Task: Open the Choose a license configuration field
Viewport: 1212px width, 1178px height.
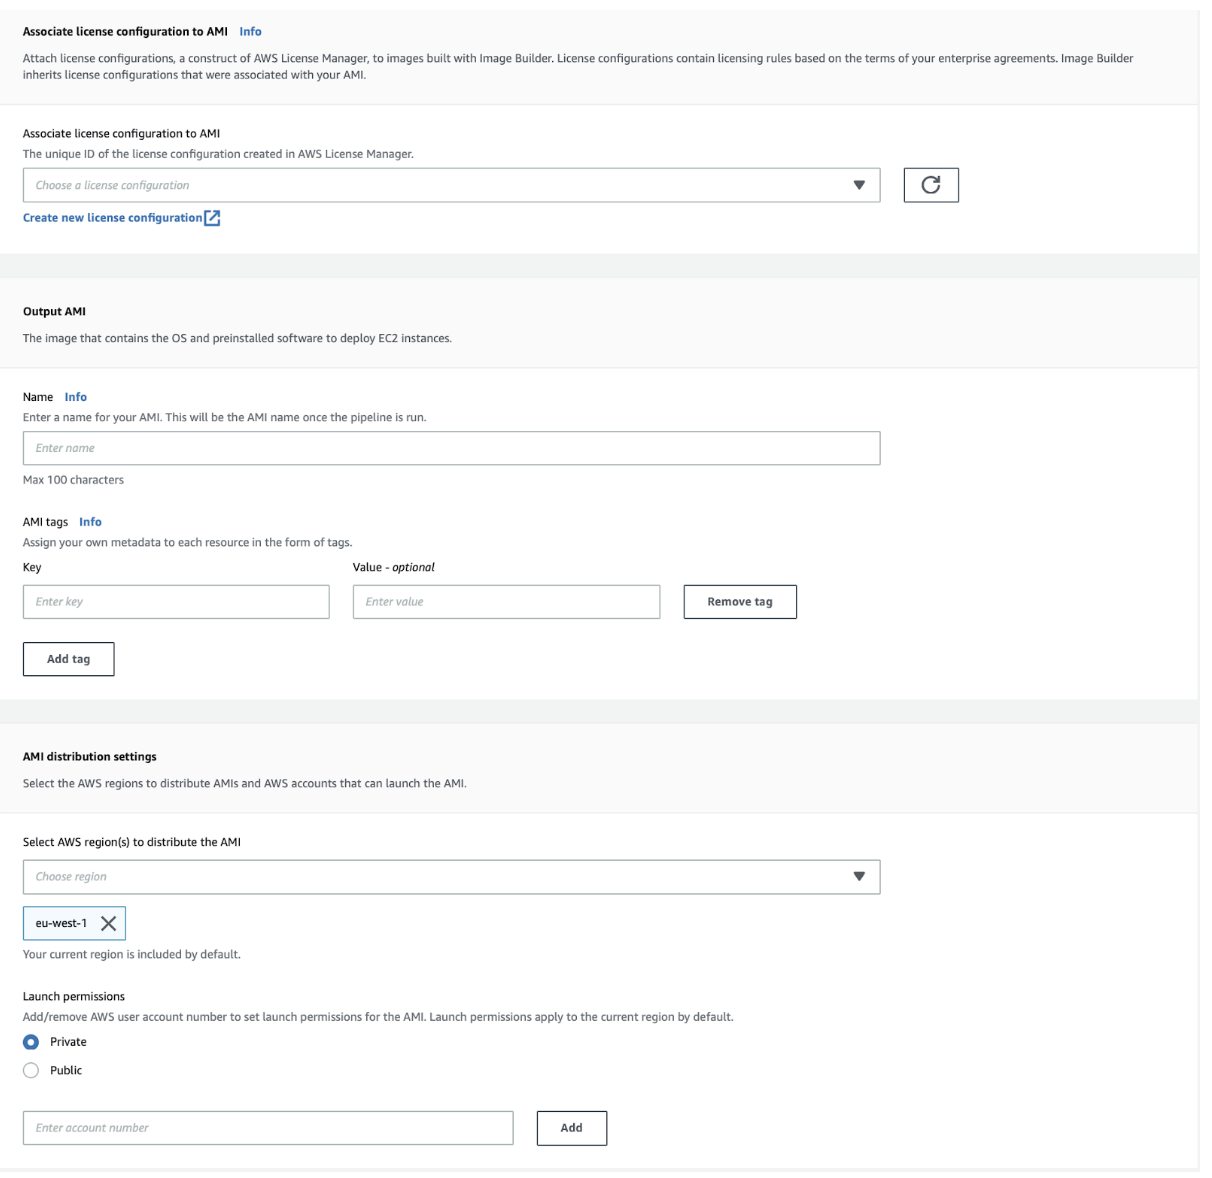Action: tap(430, 185)
